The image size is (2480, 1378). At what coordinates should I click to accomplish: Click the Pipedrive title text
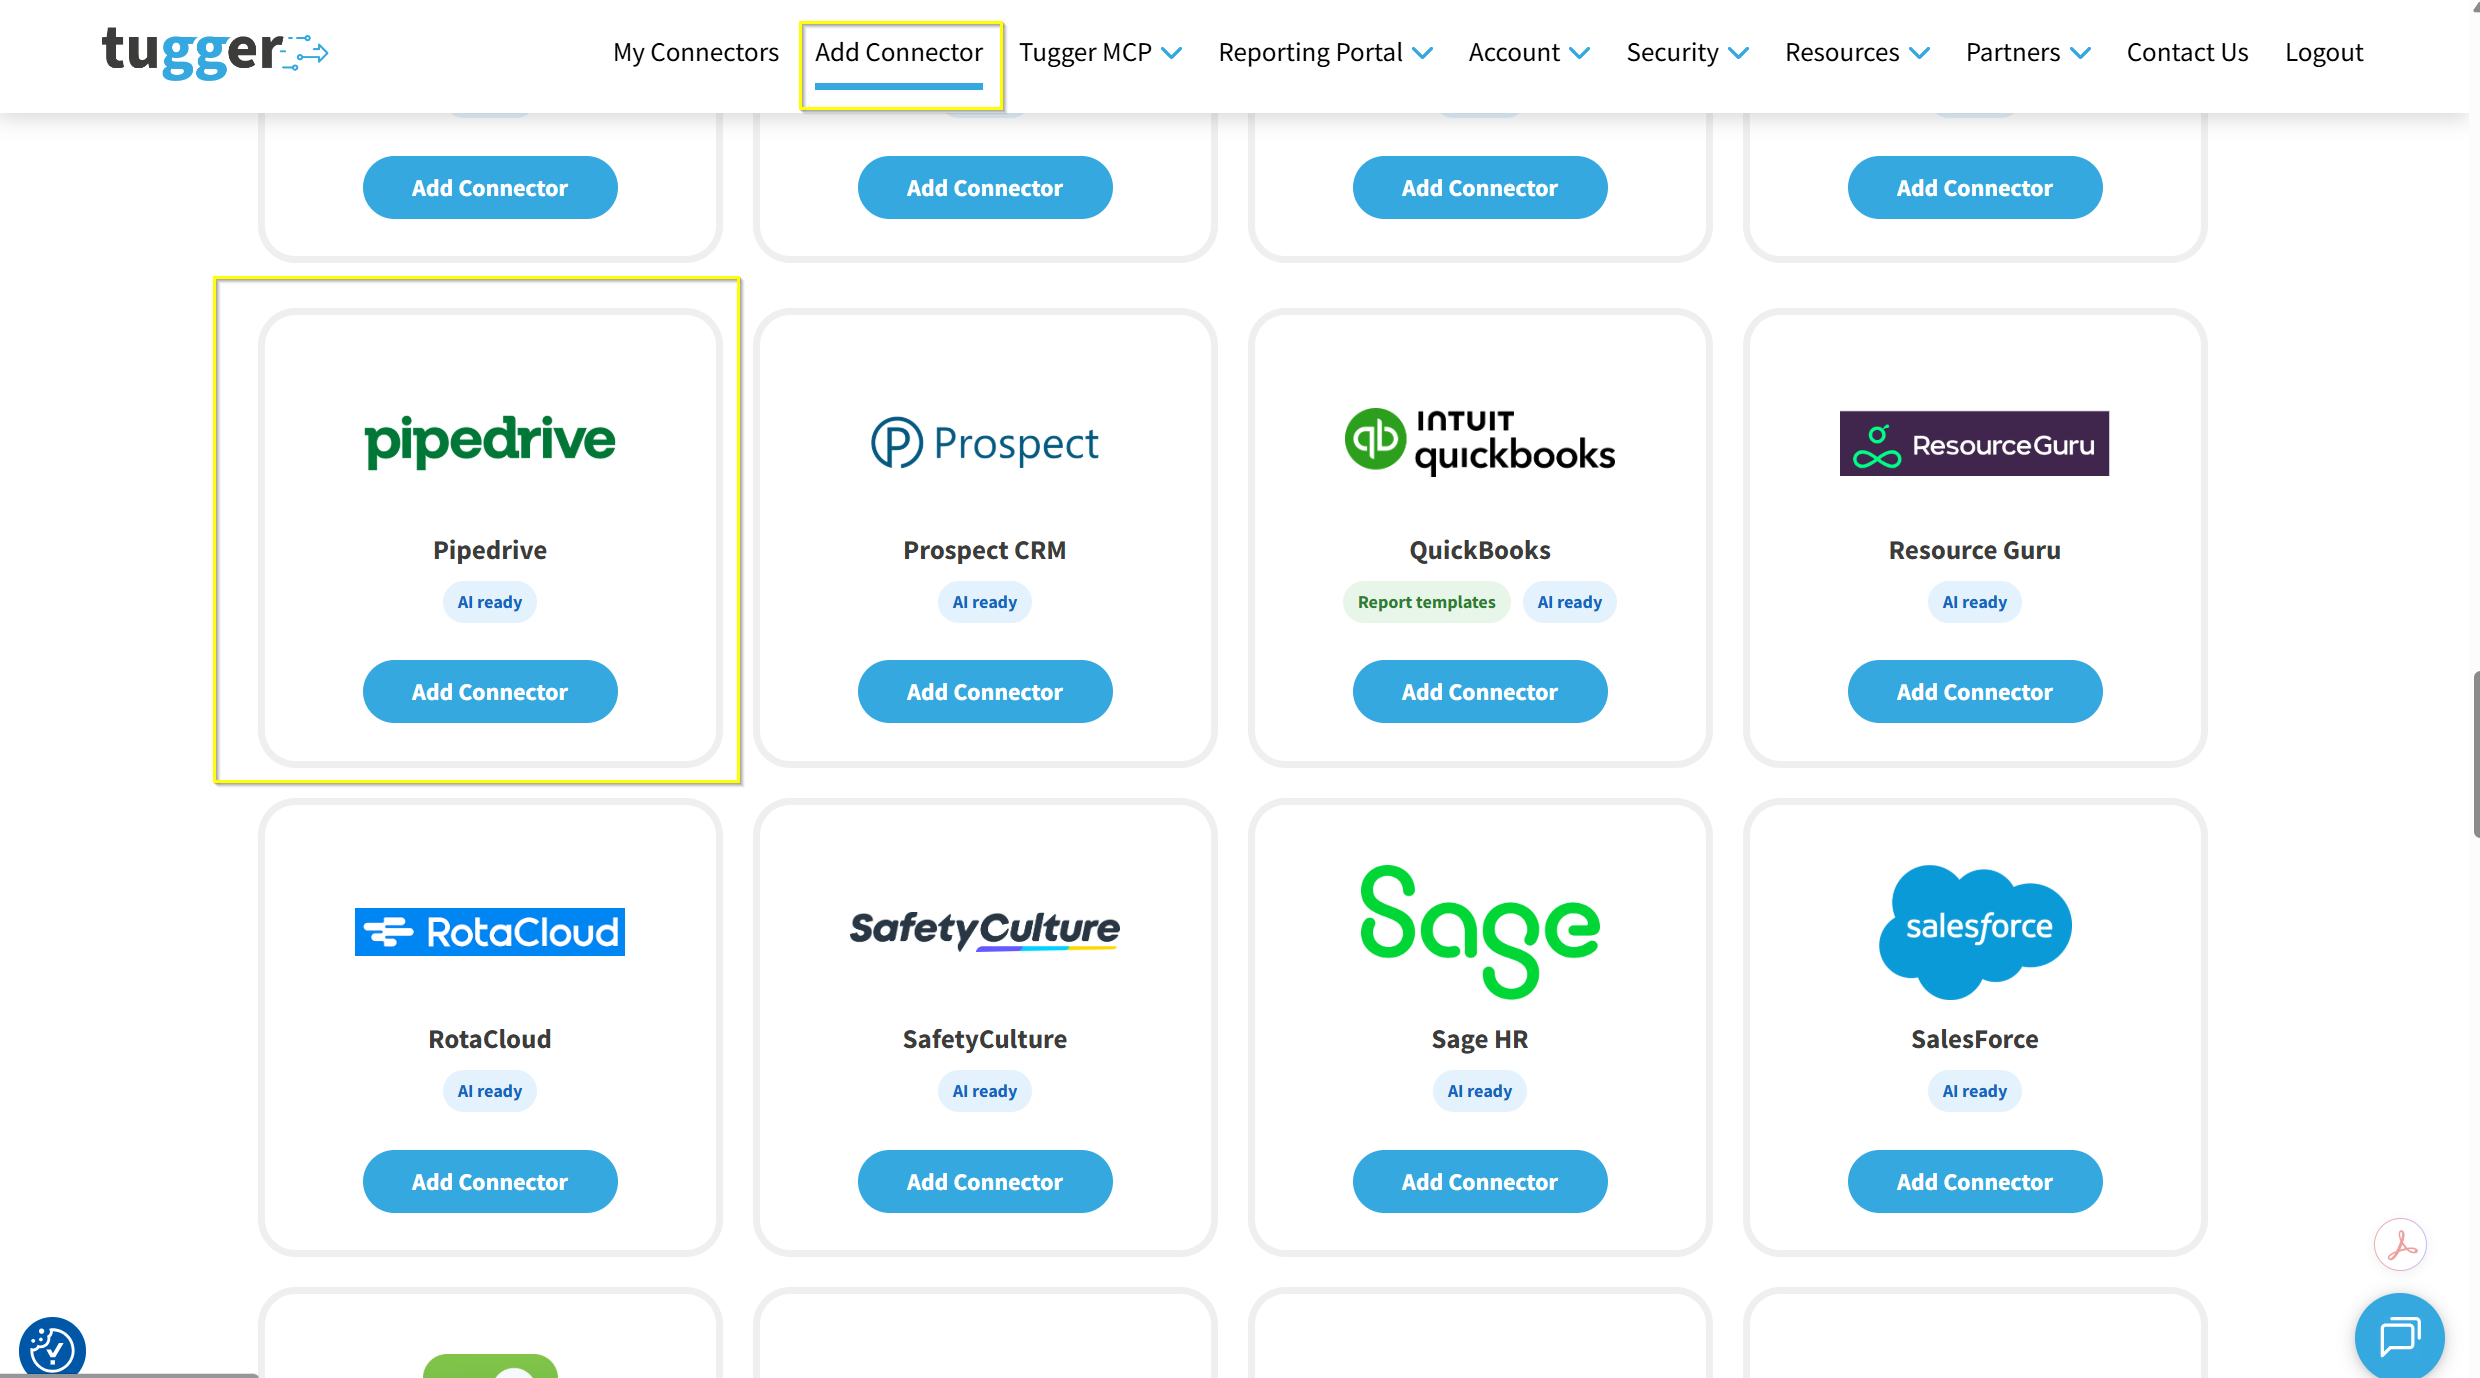coord(490,550)
